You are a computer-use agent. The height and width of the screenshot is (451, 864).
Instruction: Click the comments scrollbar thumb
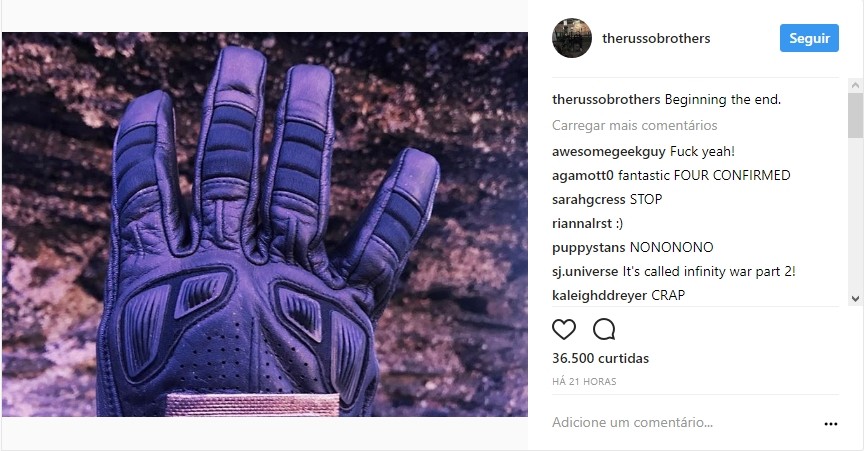(855, 115)
